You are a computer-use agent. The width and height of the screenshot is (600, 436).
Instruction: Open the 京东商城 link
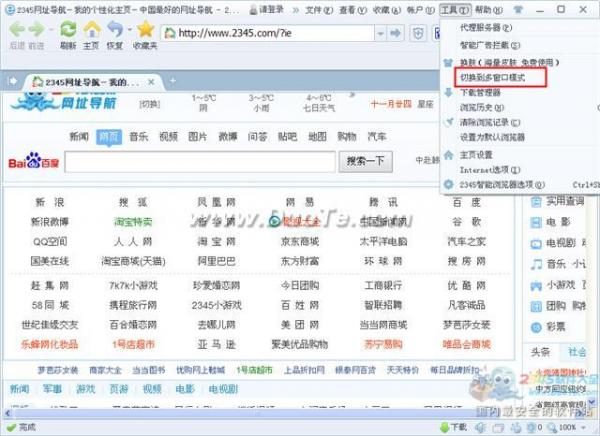[300, 242]
